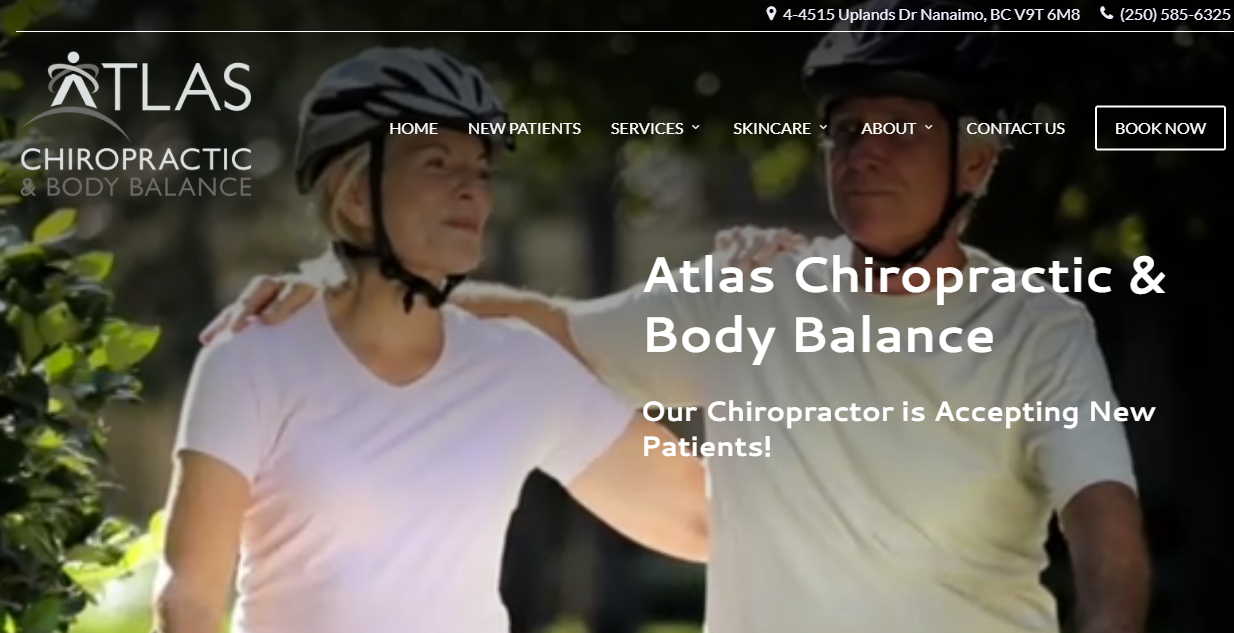
Task: Open the Home menu item
Action: tap(413, 128)
